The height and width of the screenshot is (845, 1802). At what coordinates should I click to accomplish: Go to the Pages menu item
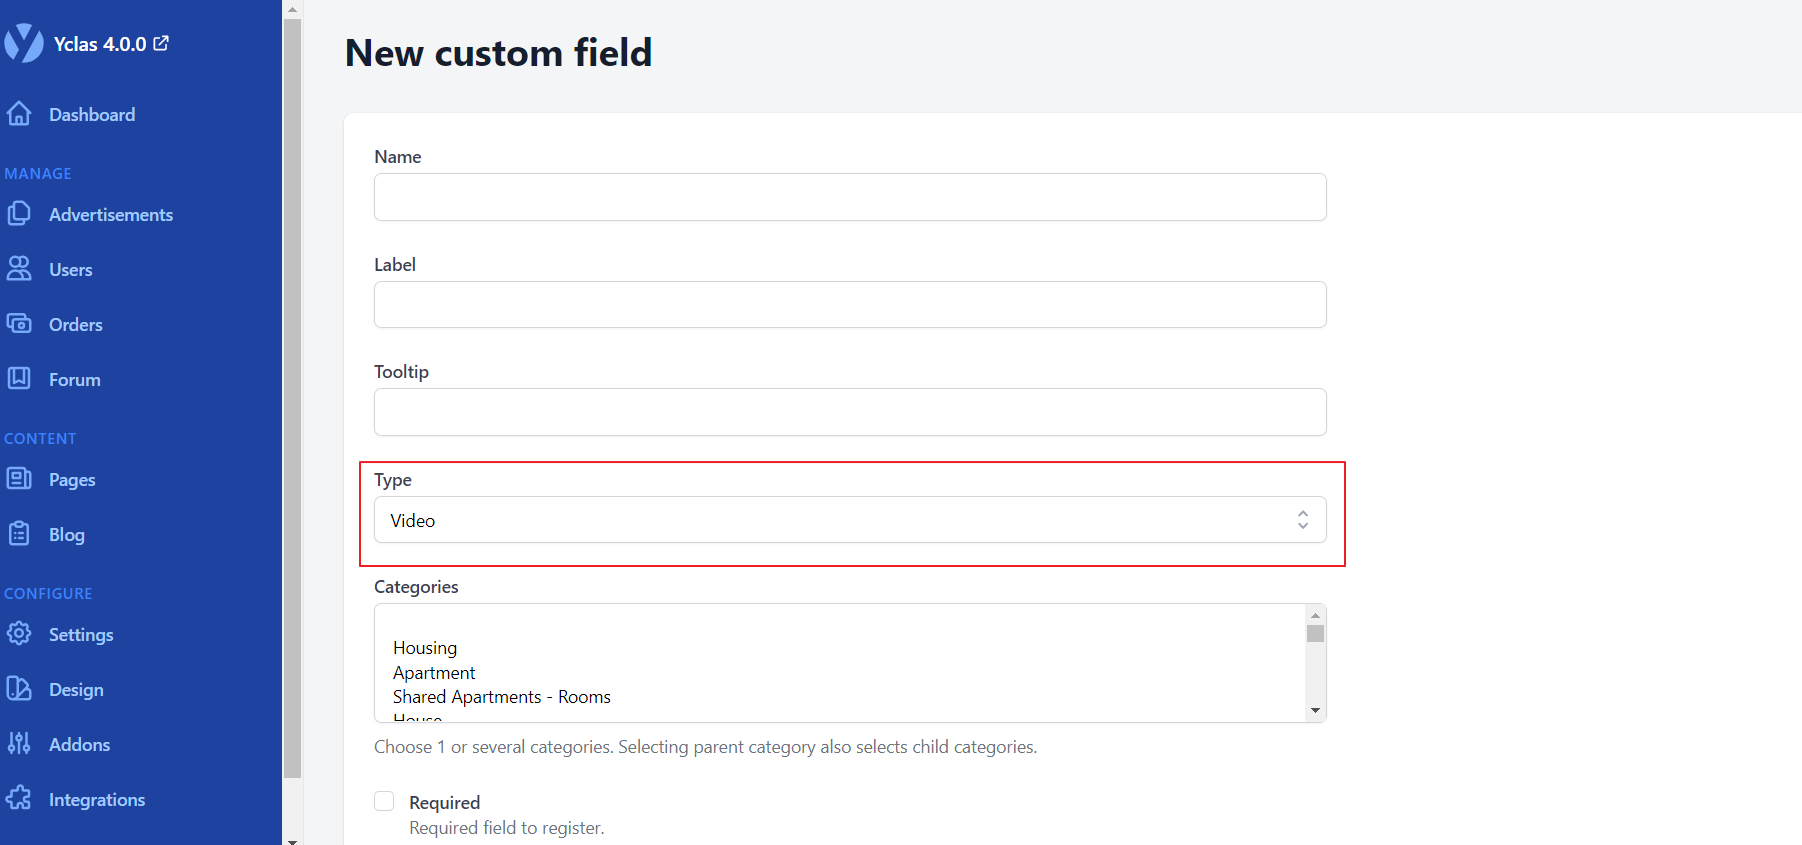coord(72,480)
